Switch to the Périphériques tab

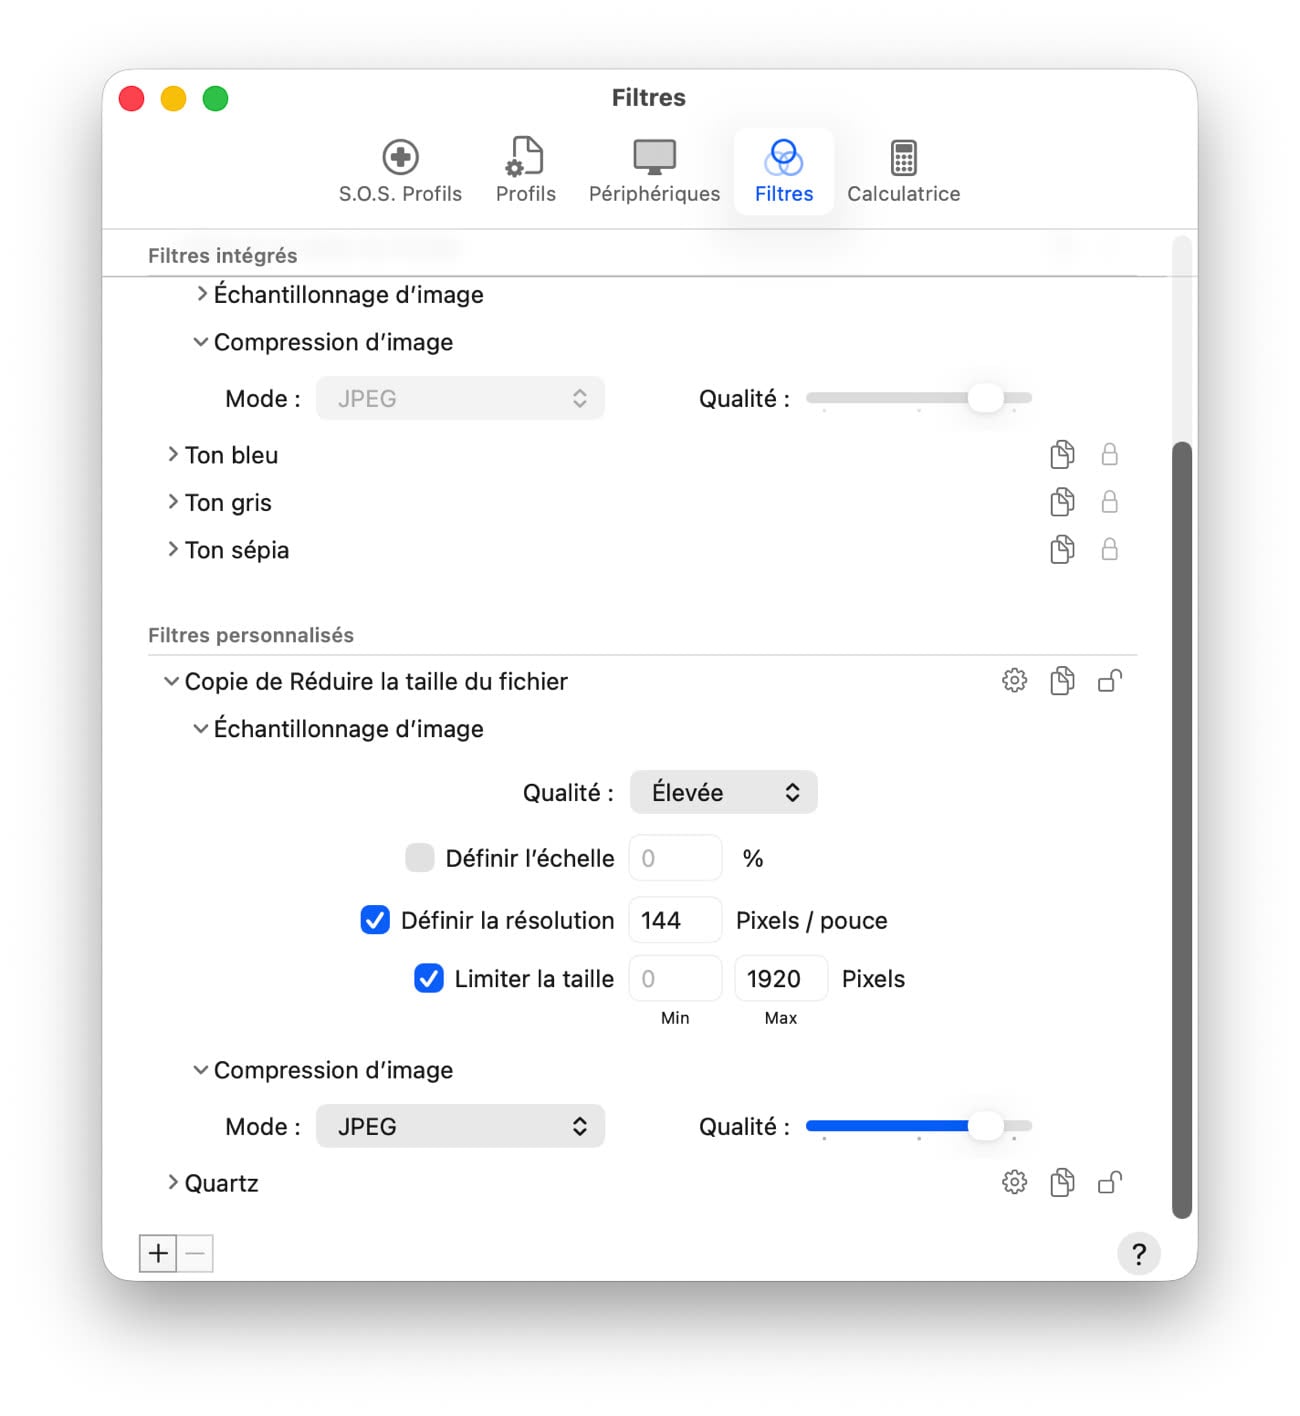click(x=654, y=172)
